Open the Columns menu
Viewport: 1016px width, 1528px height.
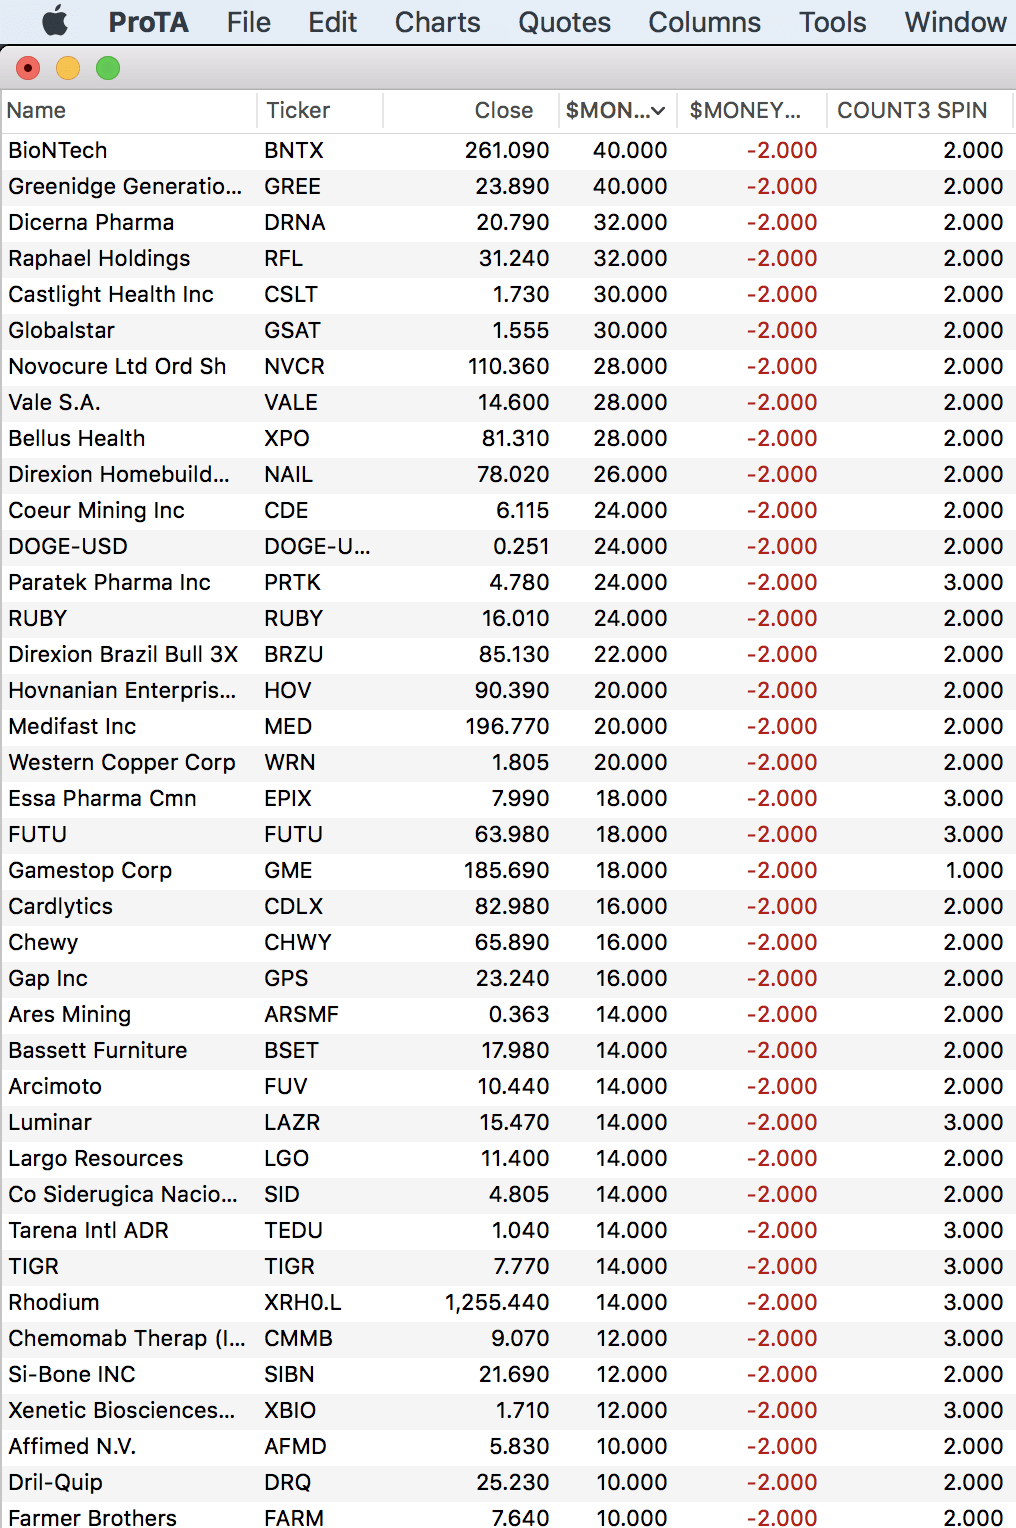pyautogui.click(x=704, y=22)
